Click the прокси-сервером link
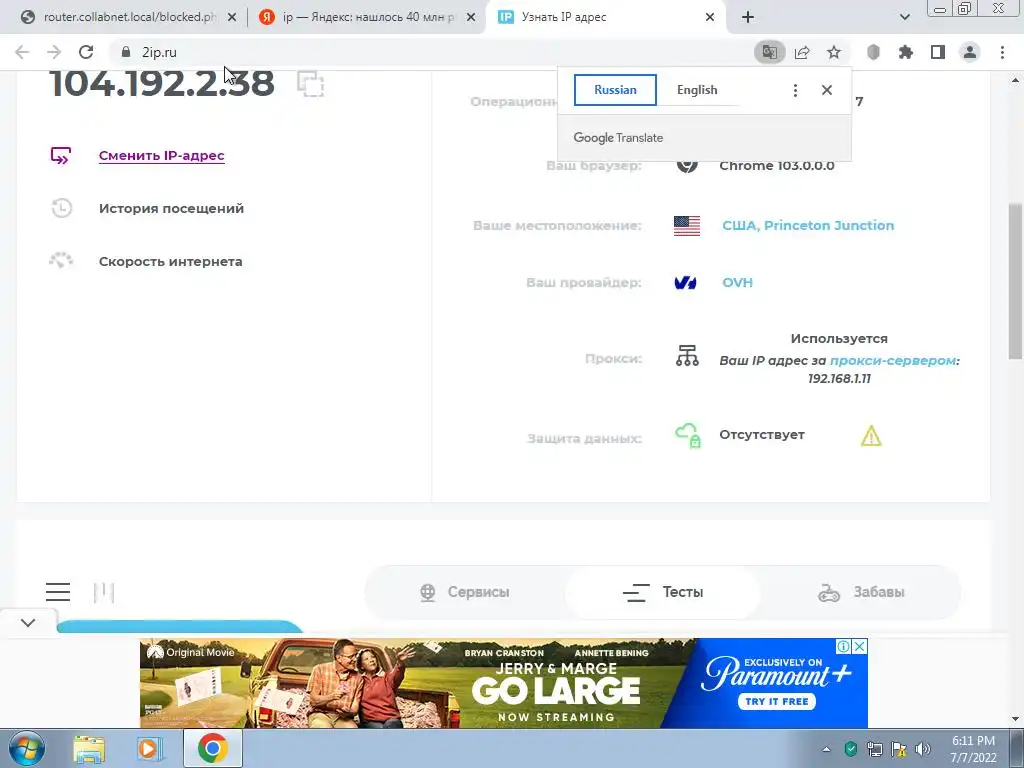The image size is (1024, 768). point(893,360)
